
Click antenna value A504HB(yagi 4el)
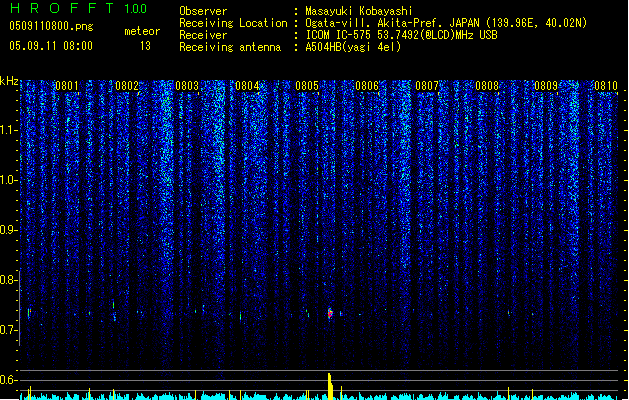(x=353, y=47)
